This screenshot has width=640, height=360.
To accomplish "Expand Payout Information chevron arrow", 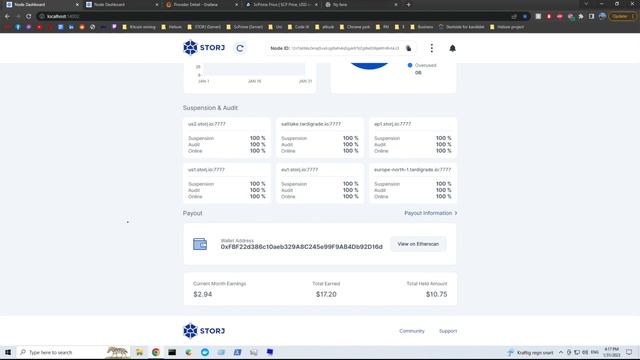I will pos(456,213).
